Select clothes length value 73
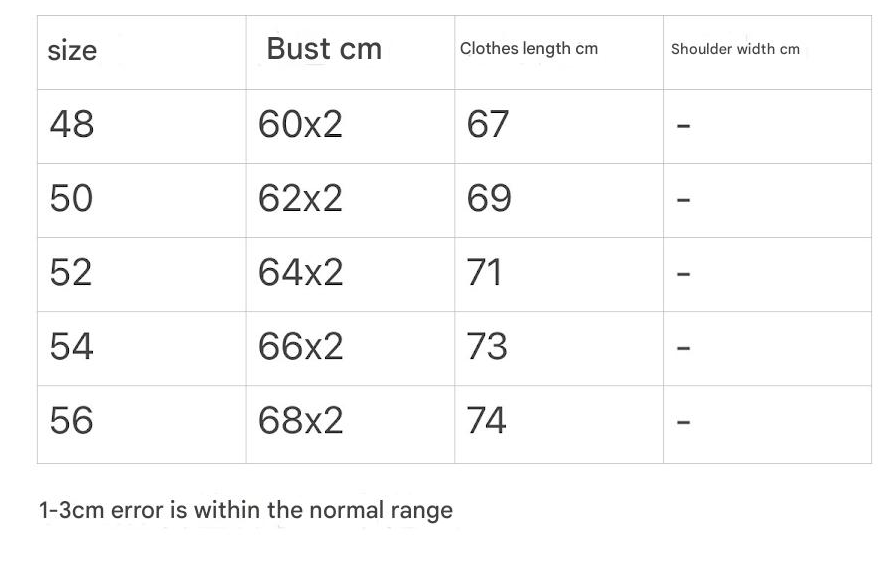 coord(488,346)
